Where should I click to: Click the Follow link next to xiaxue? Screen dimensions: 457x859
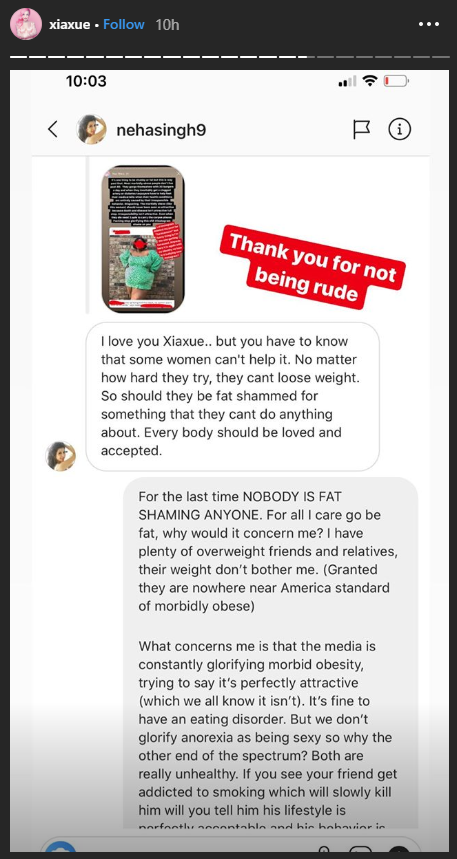pos(124,25)
